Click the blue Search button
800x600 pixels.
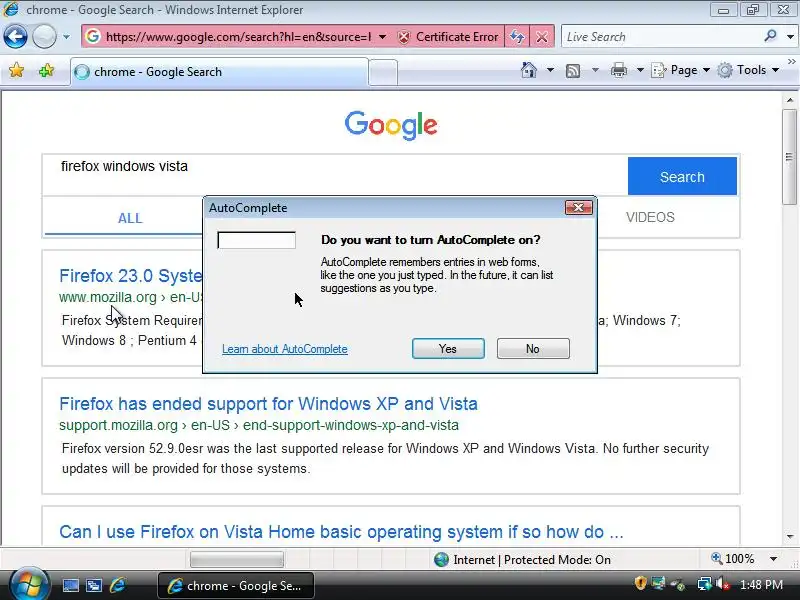(x=682, y=177)
